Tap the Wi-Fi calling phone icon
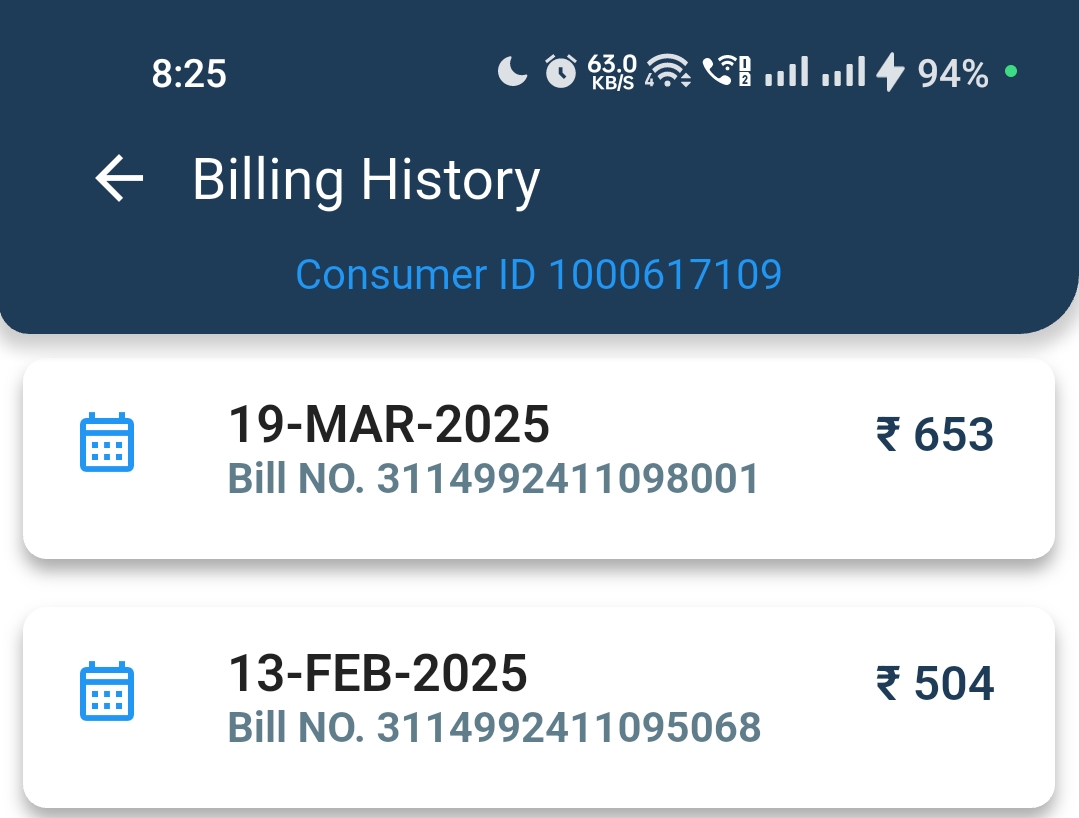 pos(726,72)
